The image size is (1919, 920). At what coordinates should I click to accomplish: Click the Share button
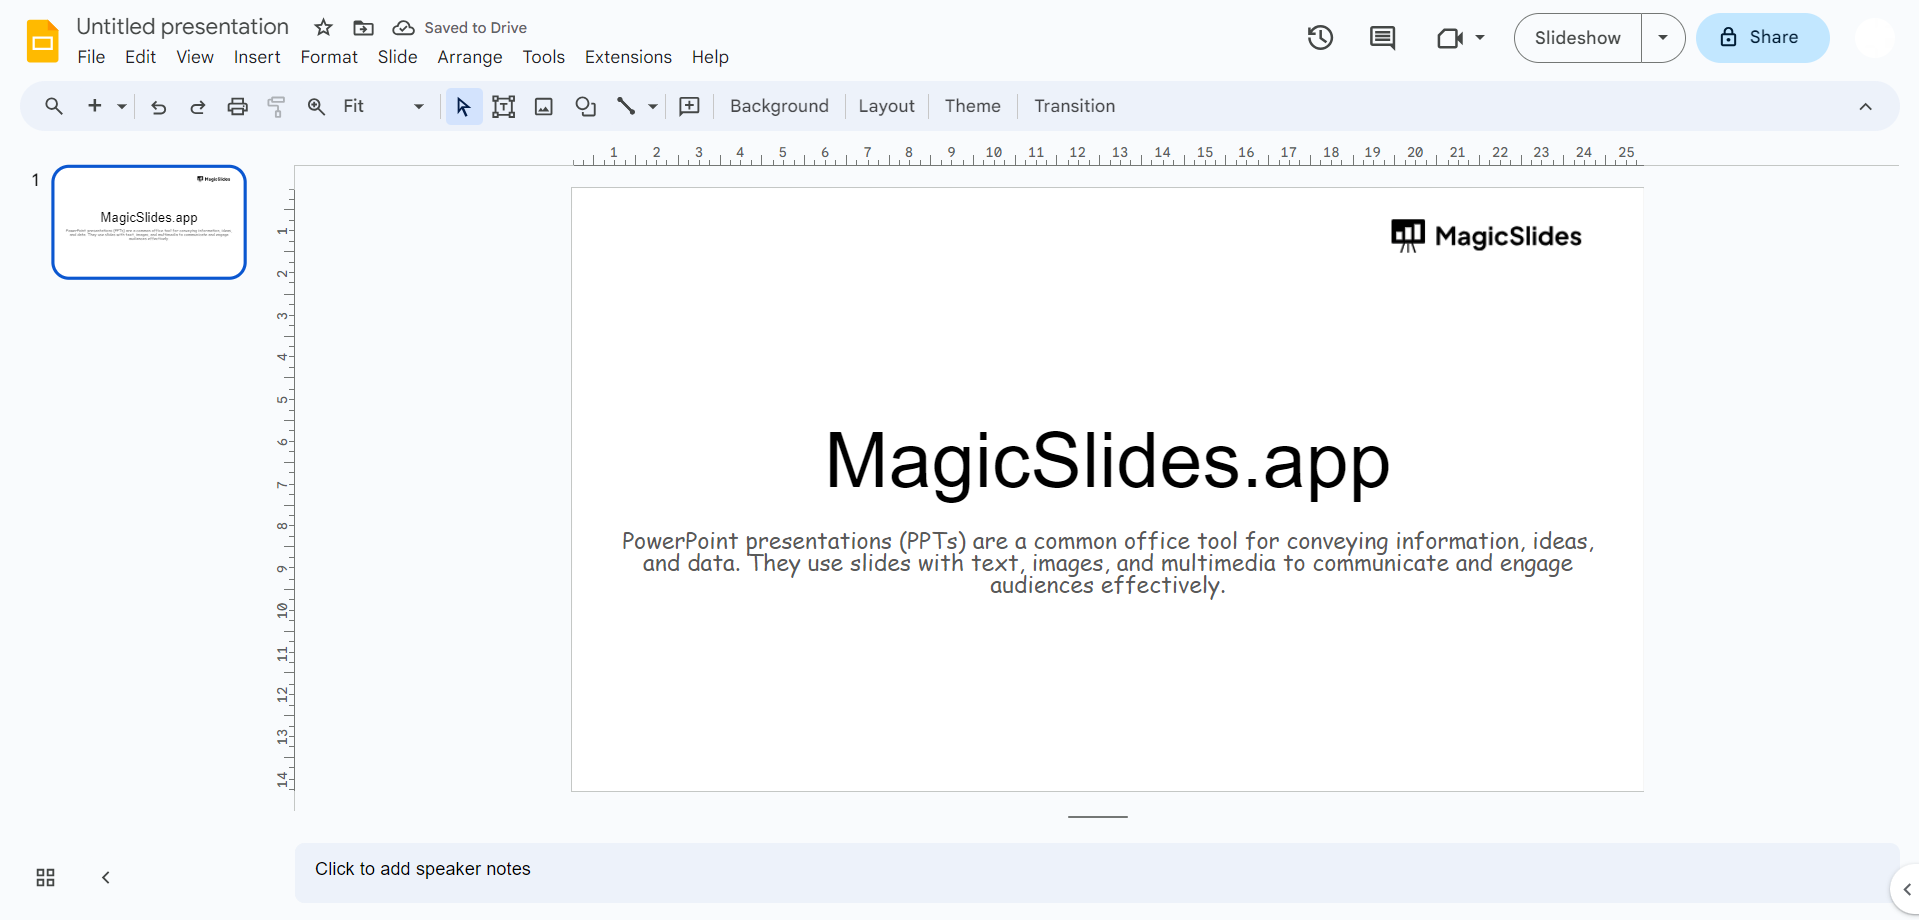click(1762, 38)
